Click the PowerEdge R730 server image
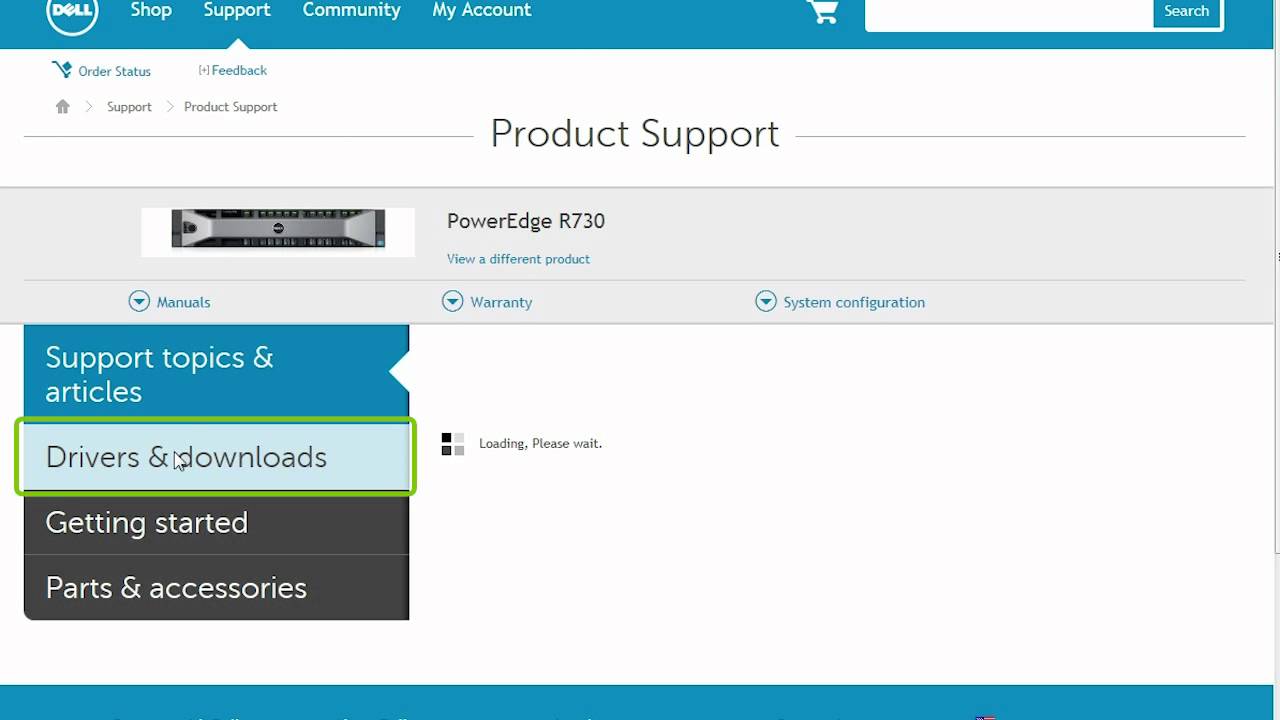1280x720 pixels. (x=278, y=230)
